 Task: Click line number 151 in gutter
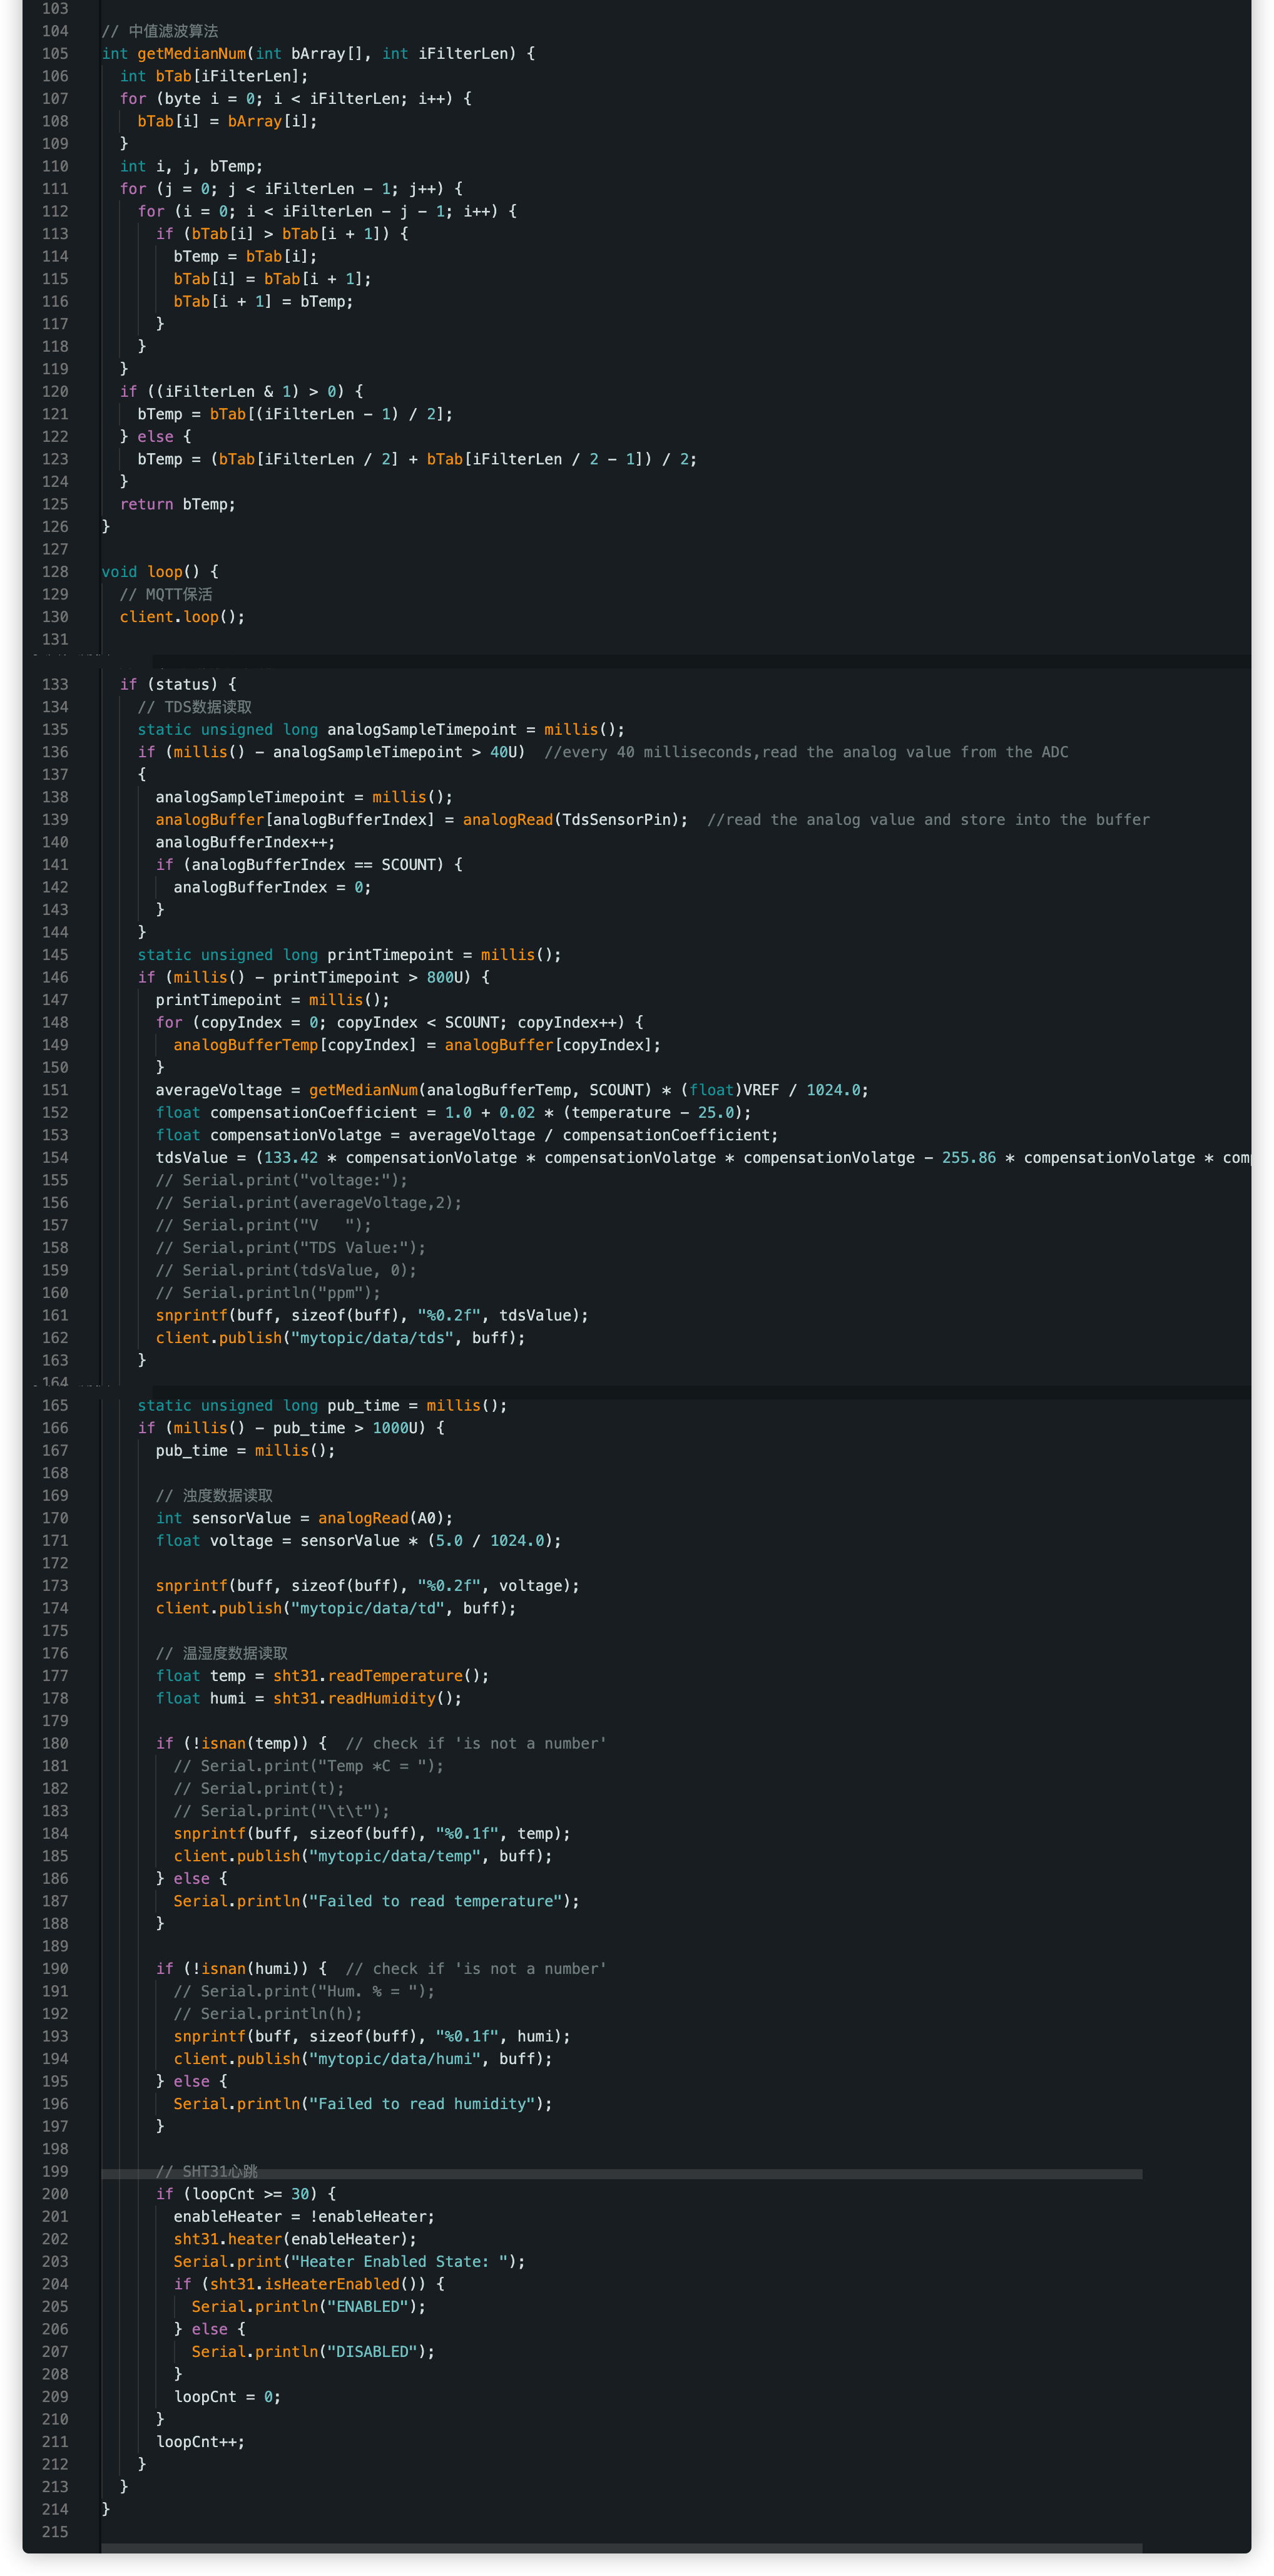click(x=55, y=1090)
